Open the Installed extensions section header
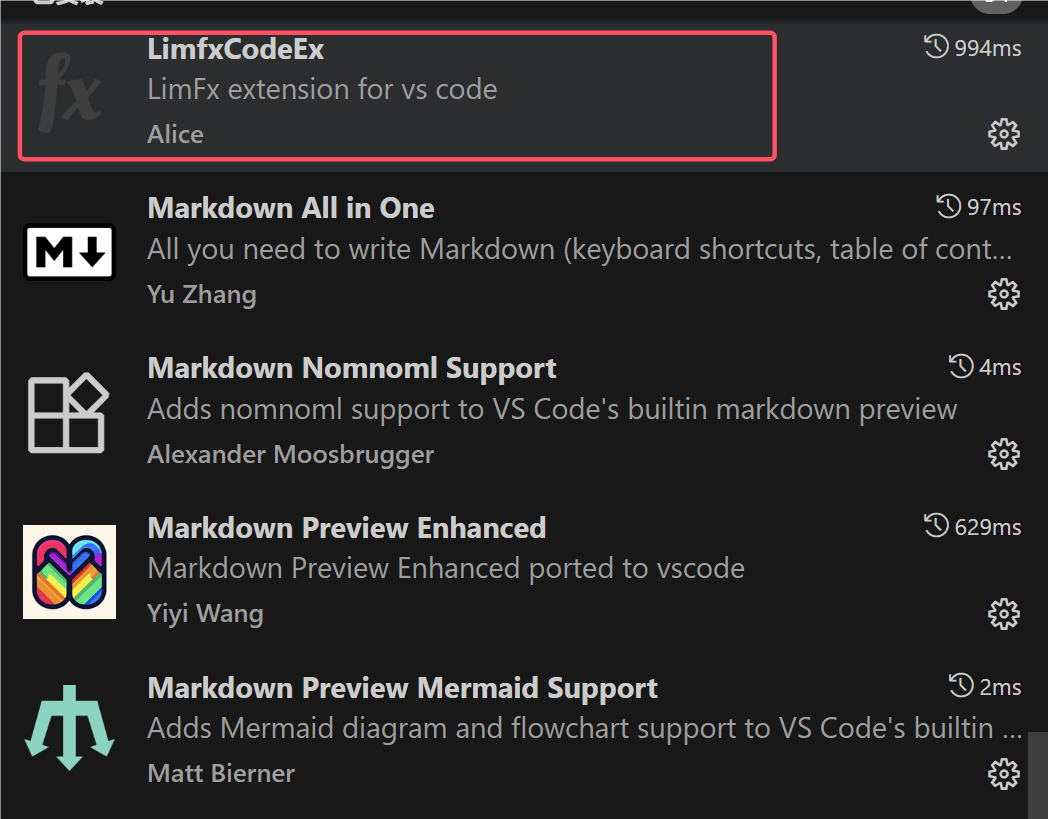Viewport: 1048px width, 819px height. pyautogui.click(x=60, y=5)
